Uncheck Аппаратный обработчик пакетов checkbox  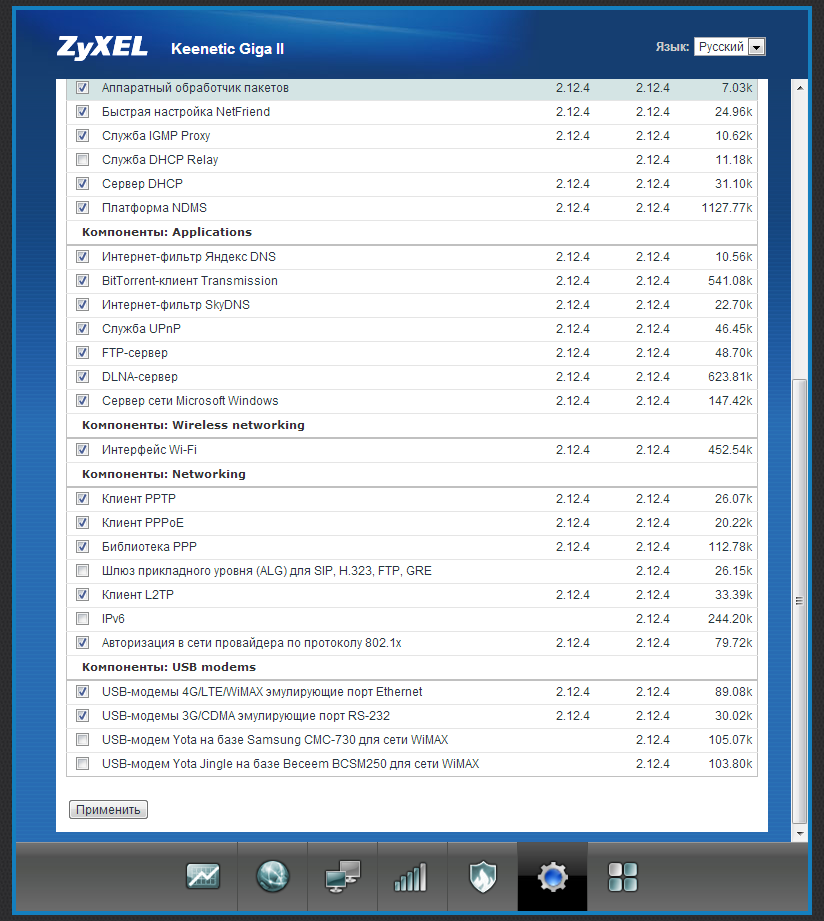[x=83, y=88]
